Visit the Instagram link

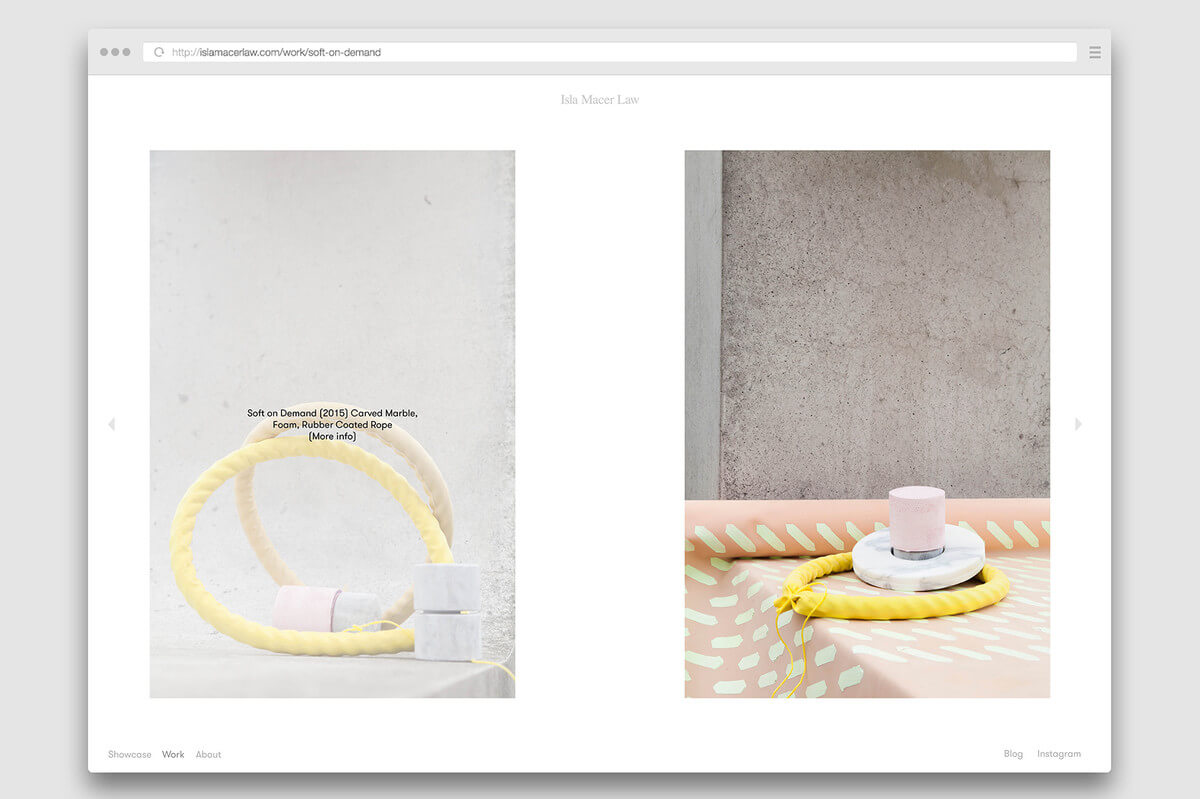click(x=1059, y=754)
